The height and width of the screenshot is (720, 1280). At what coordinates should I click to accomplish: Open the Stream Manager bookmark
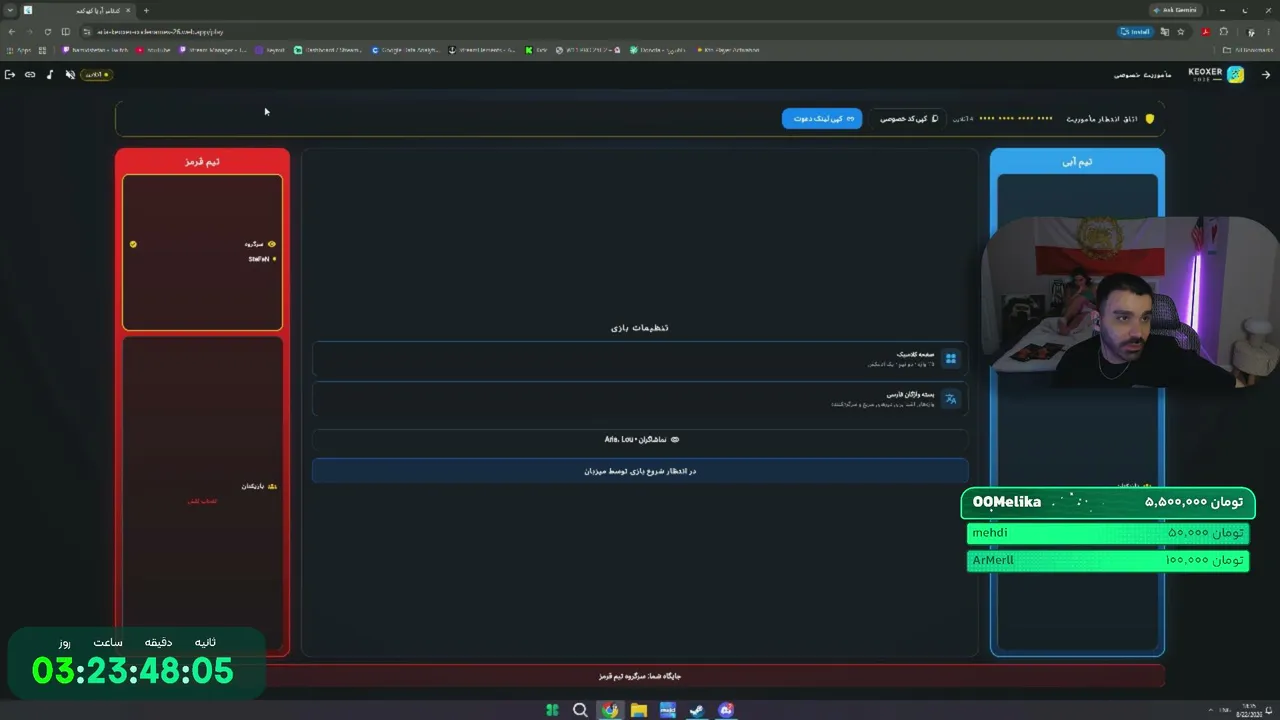[213, 50]
